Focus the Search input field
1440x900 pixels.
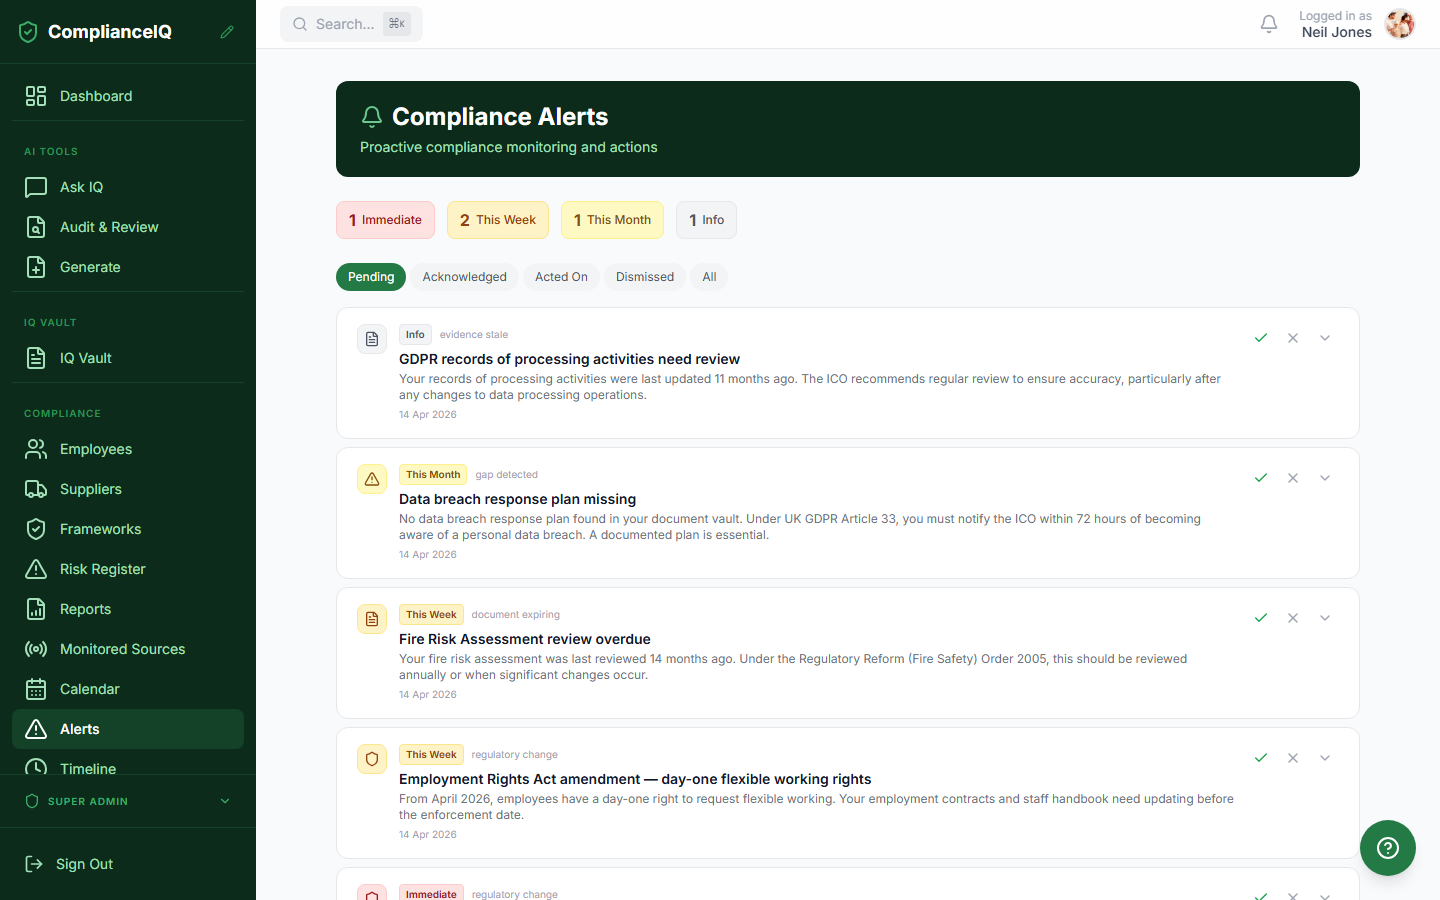click(x=350, y=24)
